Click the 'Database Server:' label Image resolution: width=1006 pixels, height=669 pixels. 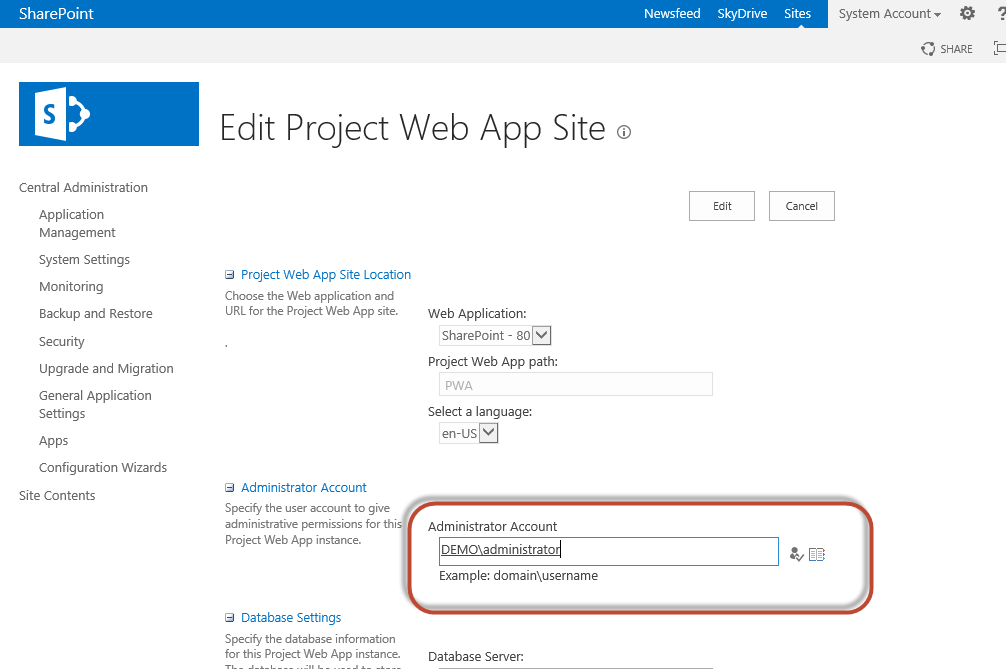(x=475, y=657)
